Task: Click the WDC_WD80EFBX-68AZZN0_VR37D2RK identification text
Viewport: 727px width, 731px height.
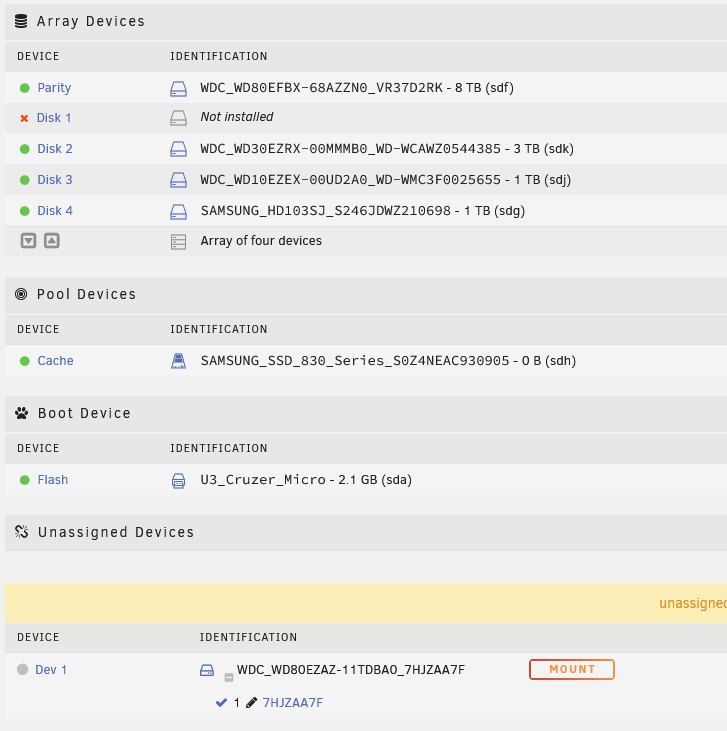Action: (357, 88)
